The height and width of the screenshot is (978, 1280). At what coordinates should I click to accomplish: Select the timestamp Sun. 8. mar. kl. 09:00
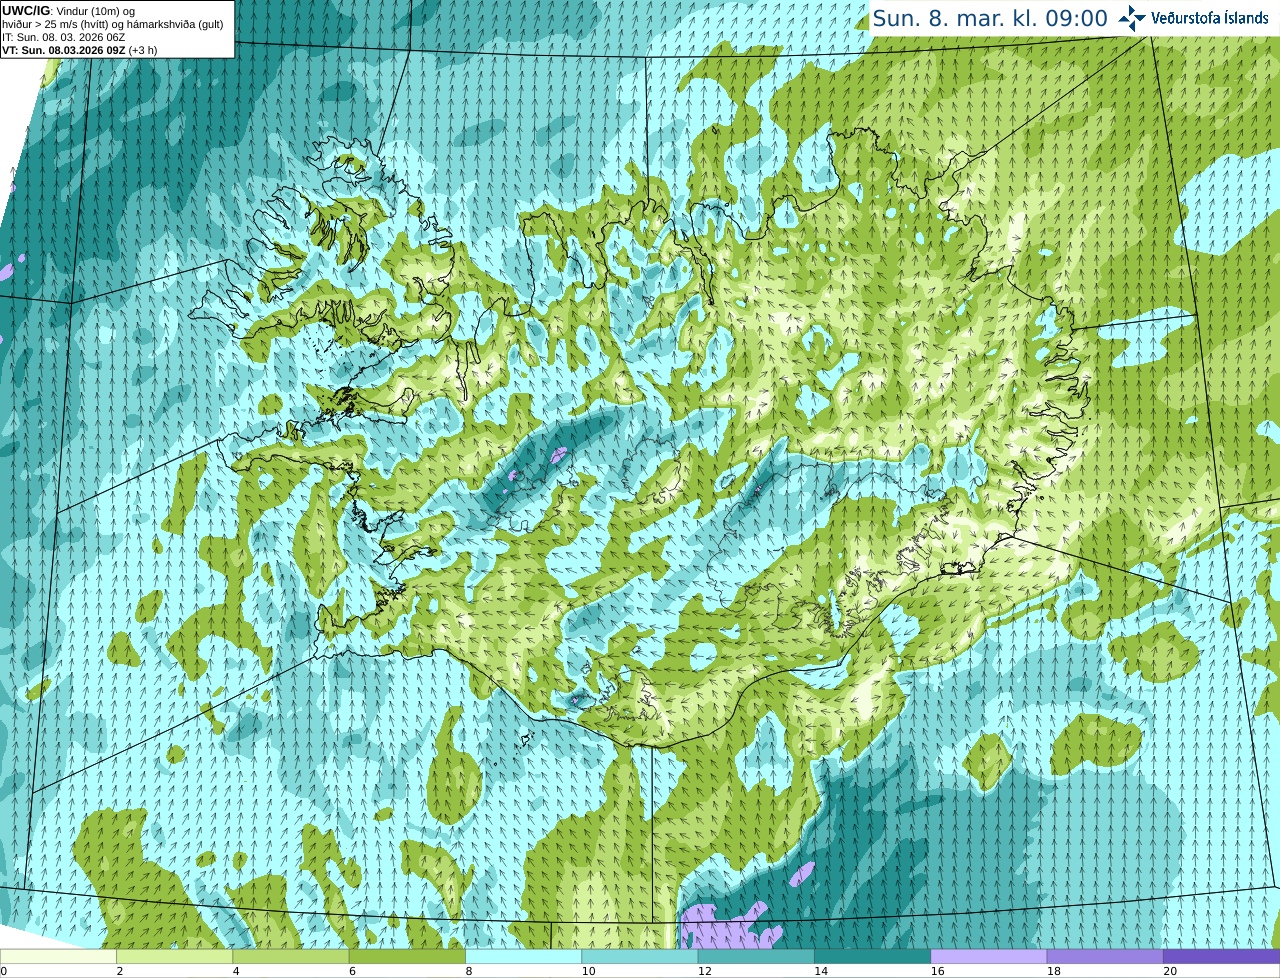click(990, 18)
